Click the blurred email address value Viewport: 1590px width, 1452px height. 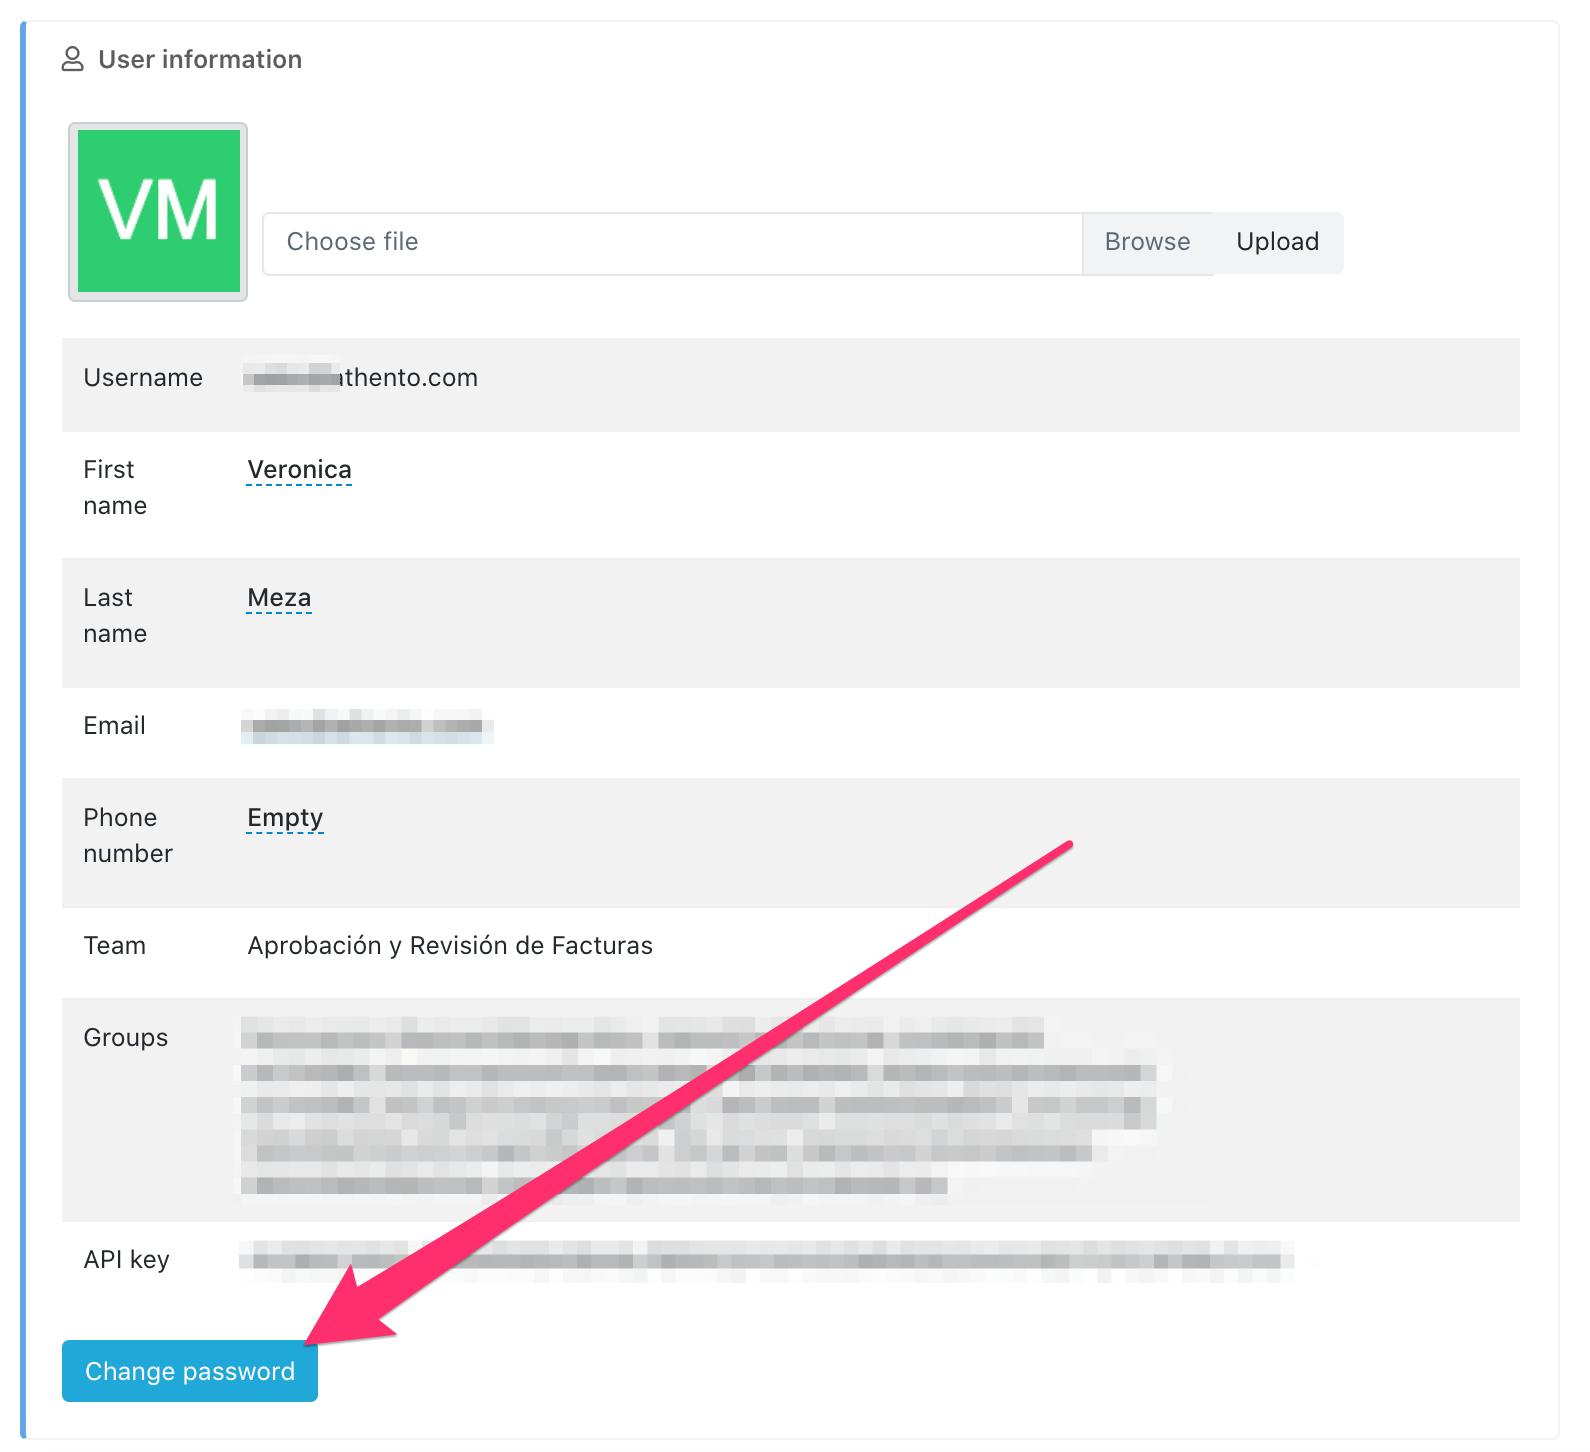366,726
